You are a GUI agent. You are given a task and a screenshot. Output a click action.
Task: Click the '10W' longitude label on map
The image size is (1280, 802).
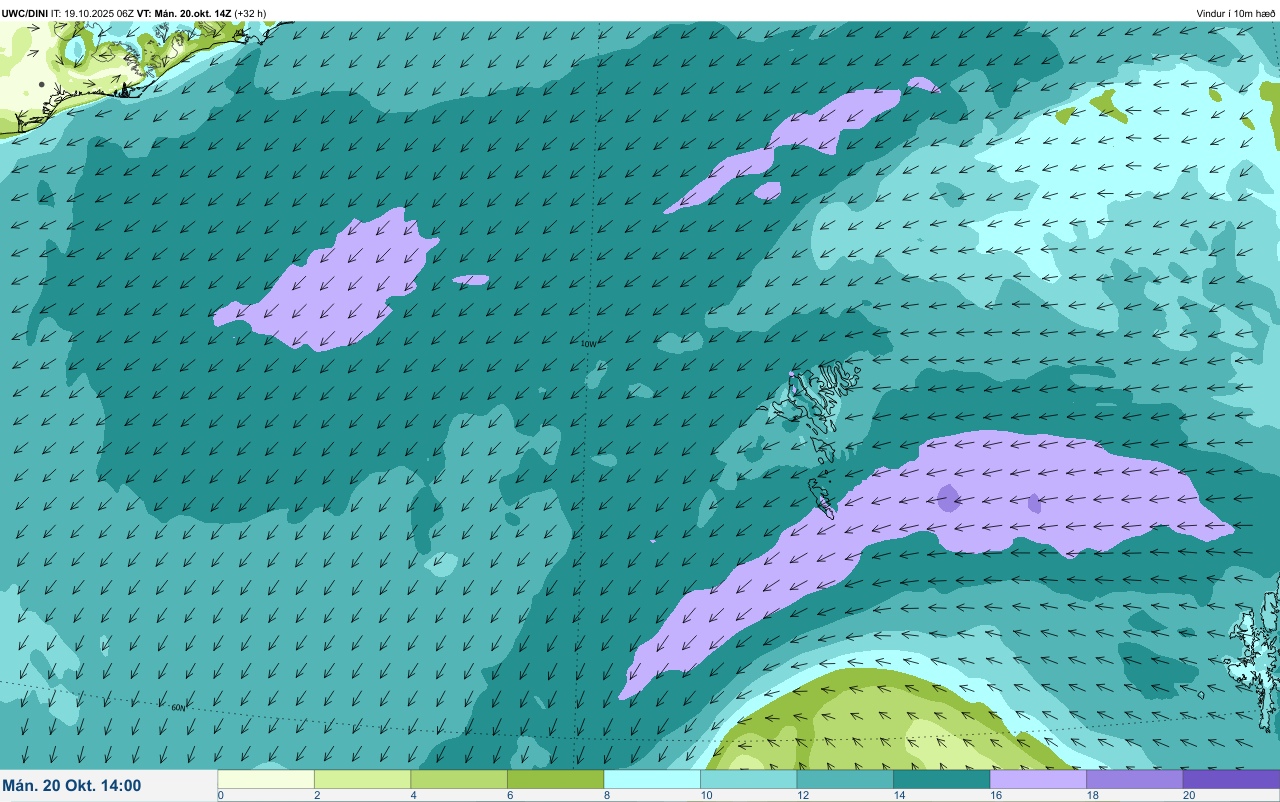point(588,344)
